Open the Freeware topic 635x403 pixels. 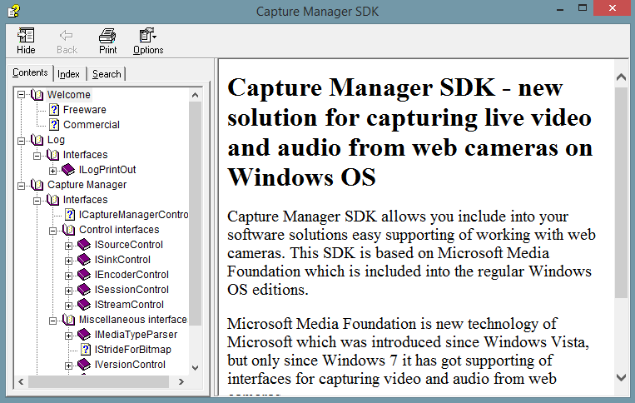point(85,110)
